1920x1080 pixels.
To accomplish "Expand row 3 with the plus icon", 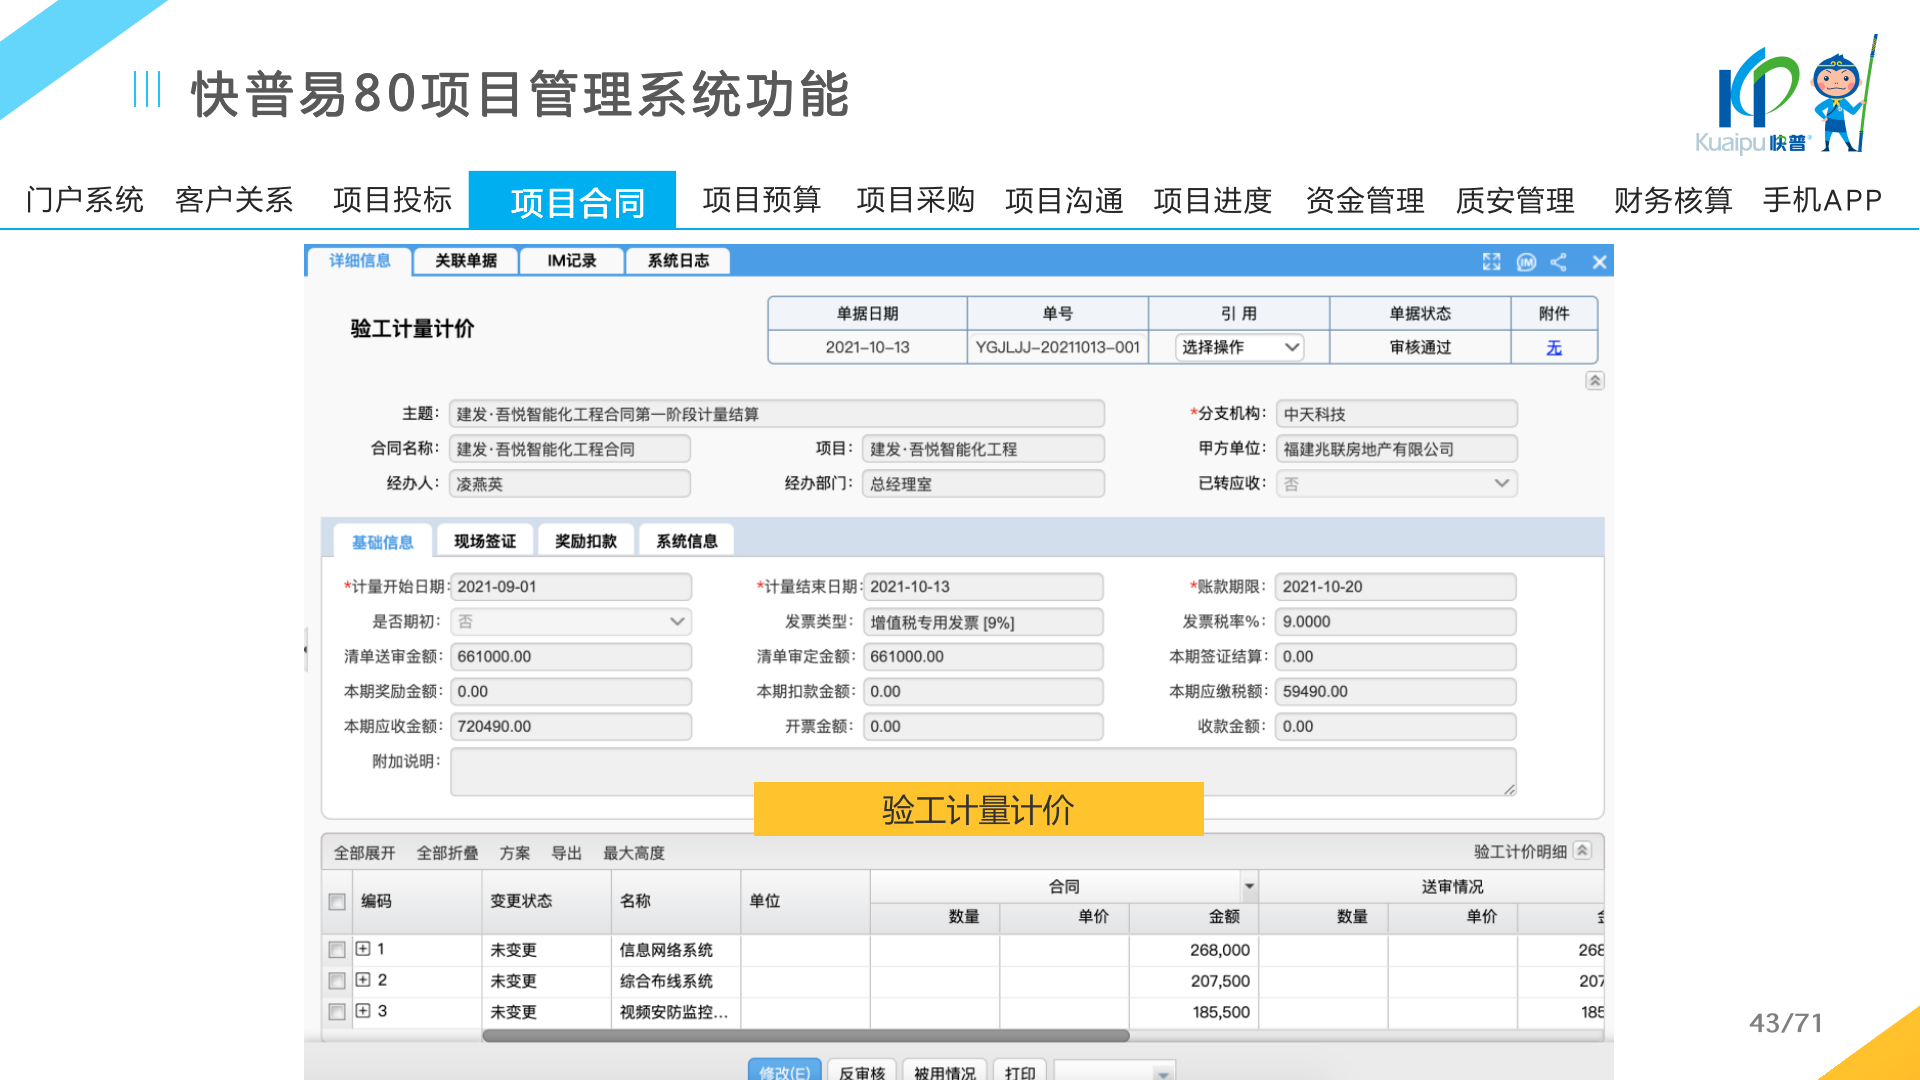I will [363, 1011].
